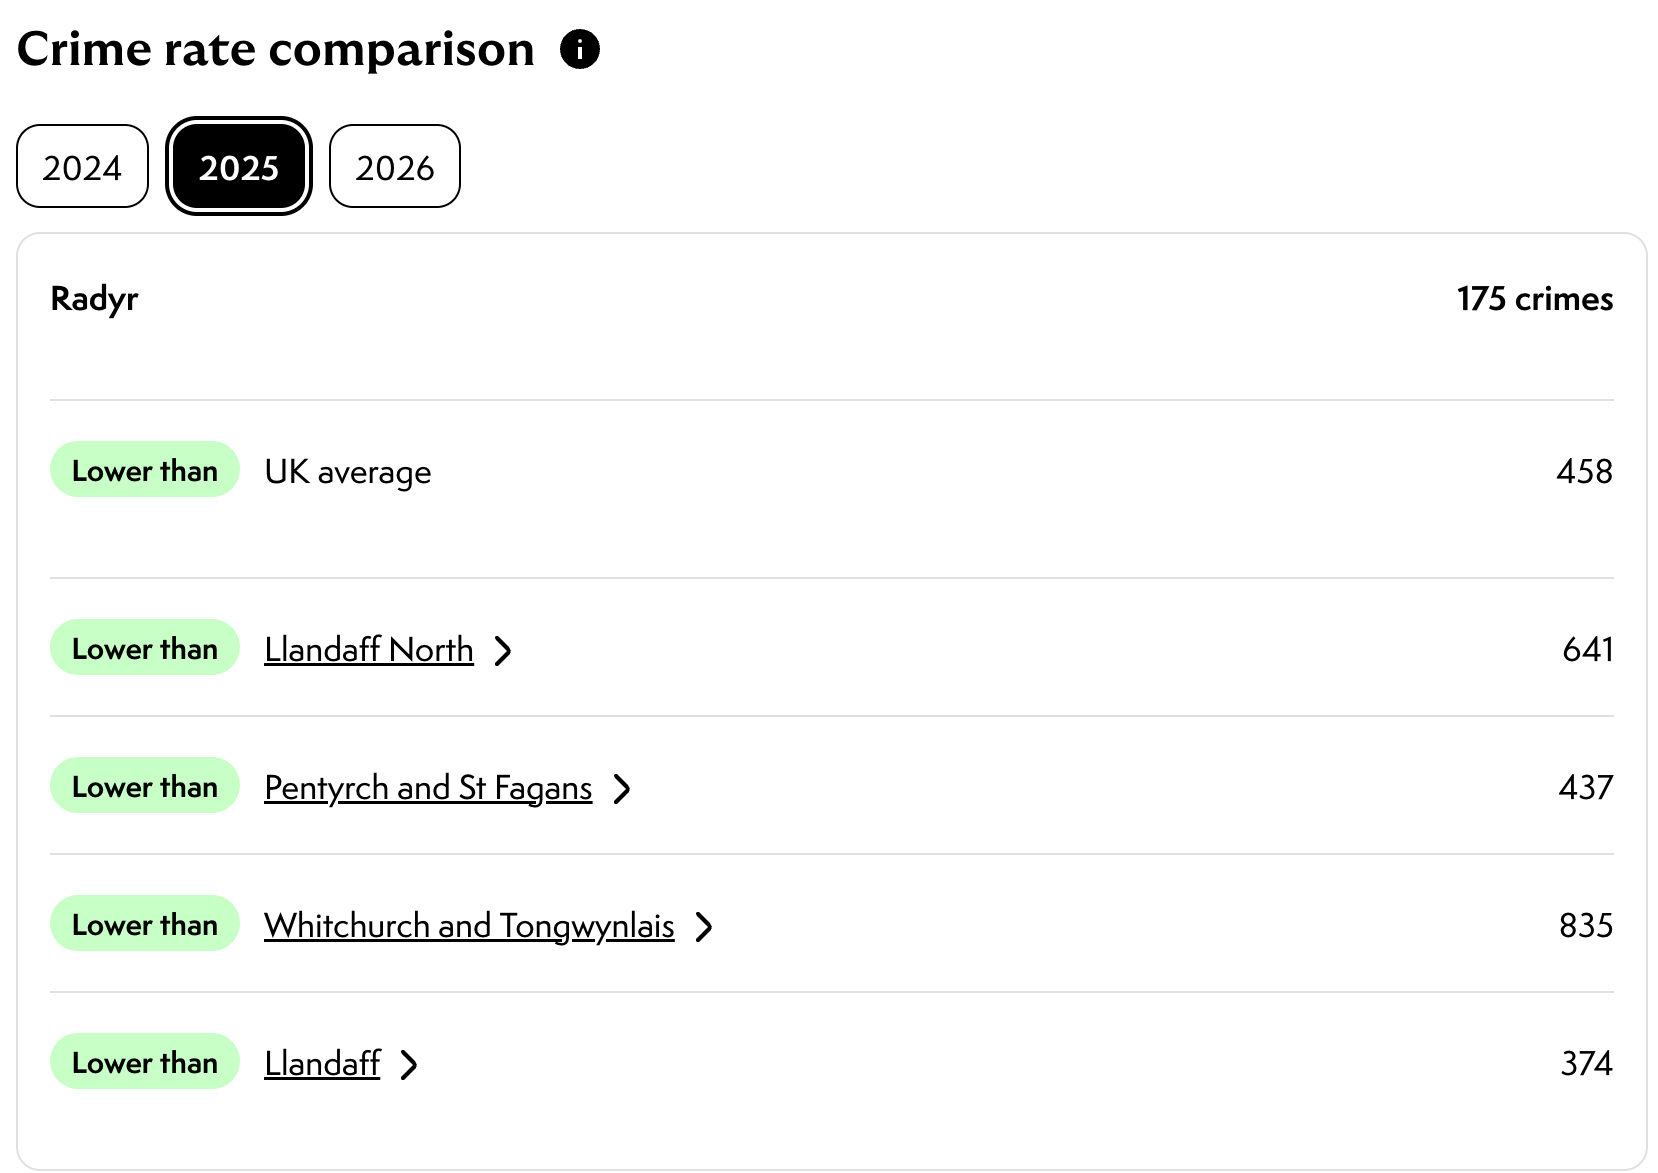Click the chevron beside Pentyrch and St Fagans
The height and width of the screenshot is (1173, 1658).
coord(622,789)
